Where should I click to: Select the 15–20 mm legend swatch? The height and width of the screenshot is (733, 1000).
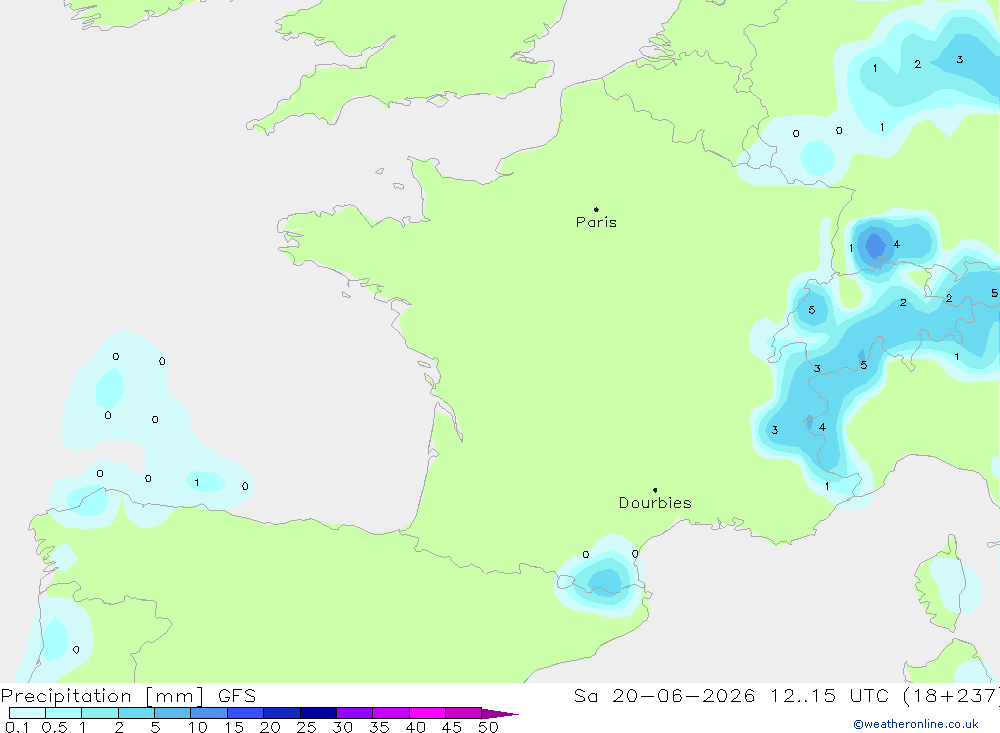(x=245, y=713)
